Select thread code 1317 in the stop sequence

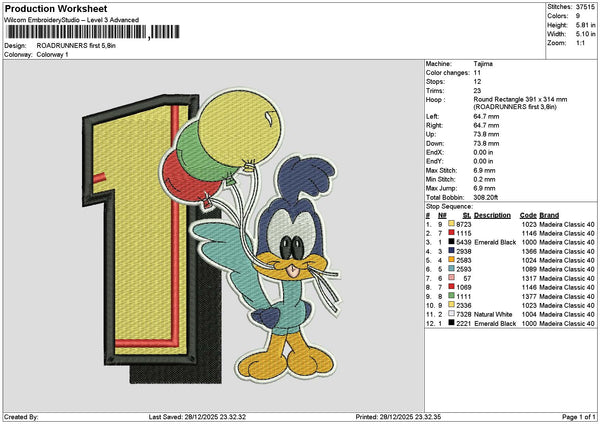coord(529,279)
